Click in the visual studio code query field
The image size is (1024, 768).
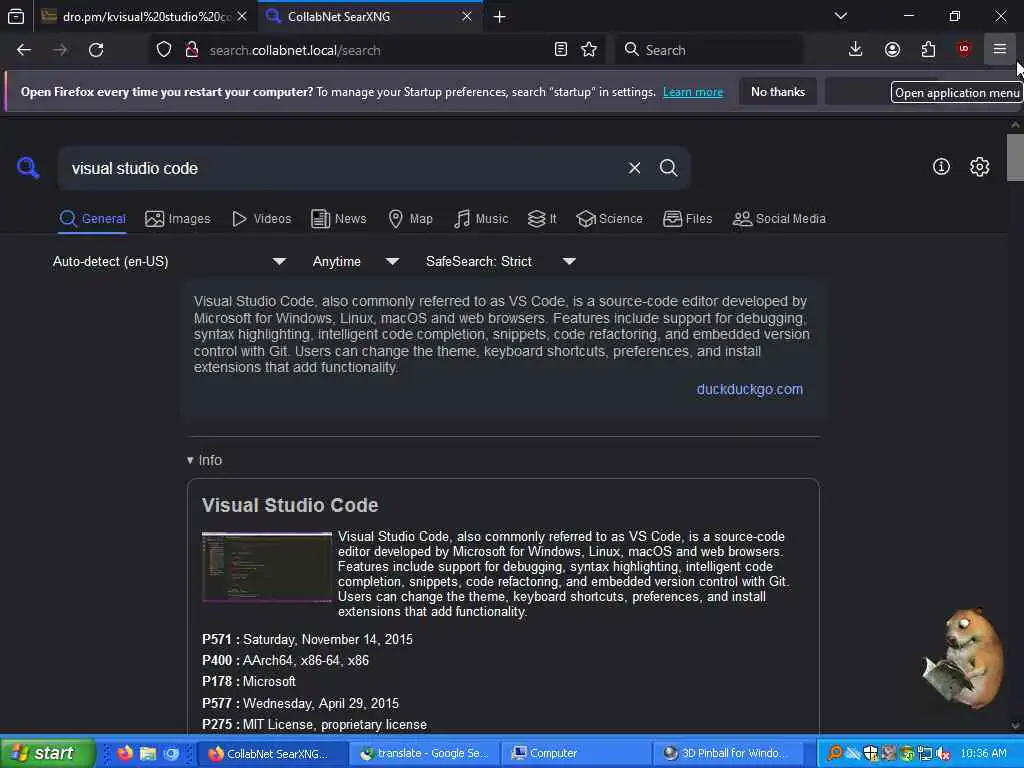pyautogui.click(x=340, y=168)
